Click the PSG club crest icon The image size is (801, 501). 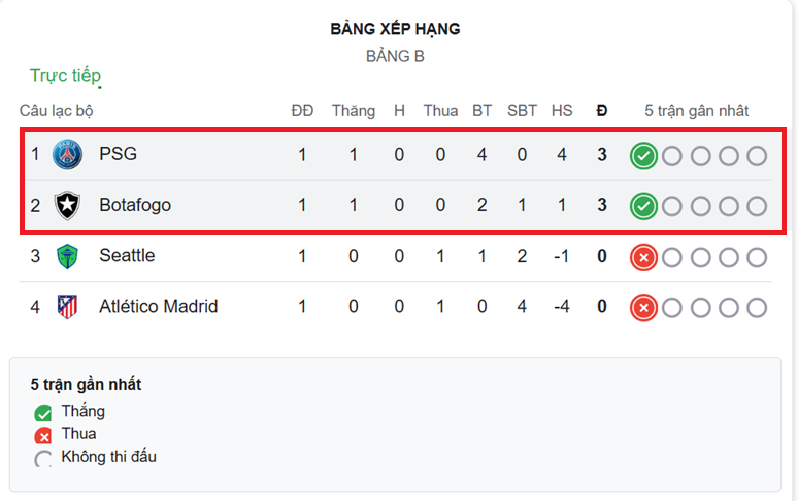pos(67,154)
